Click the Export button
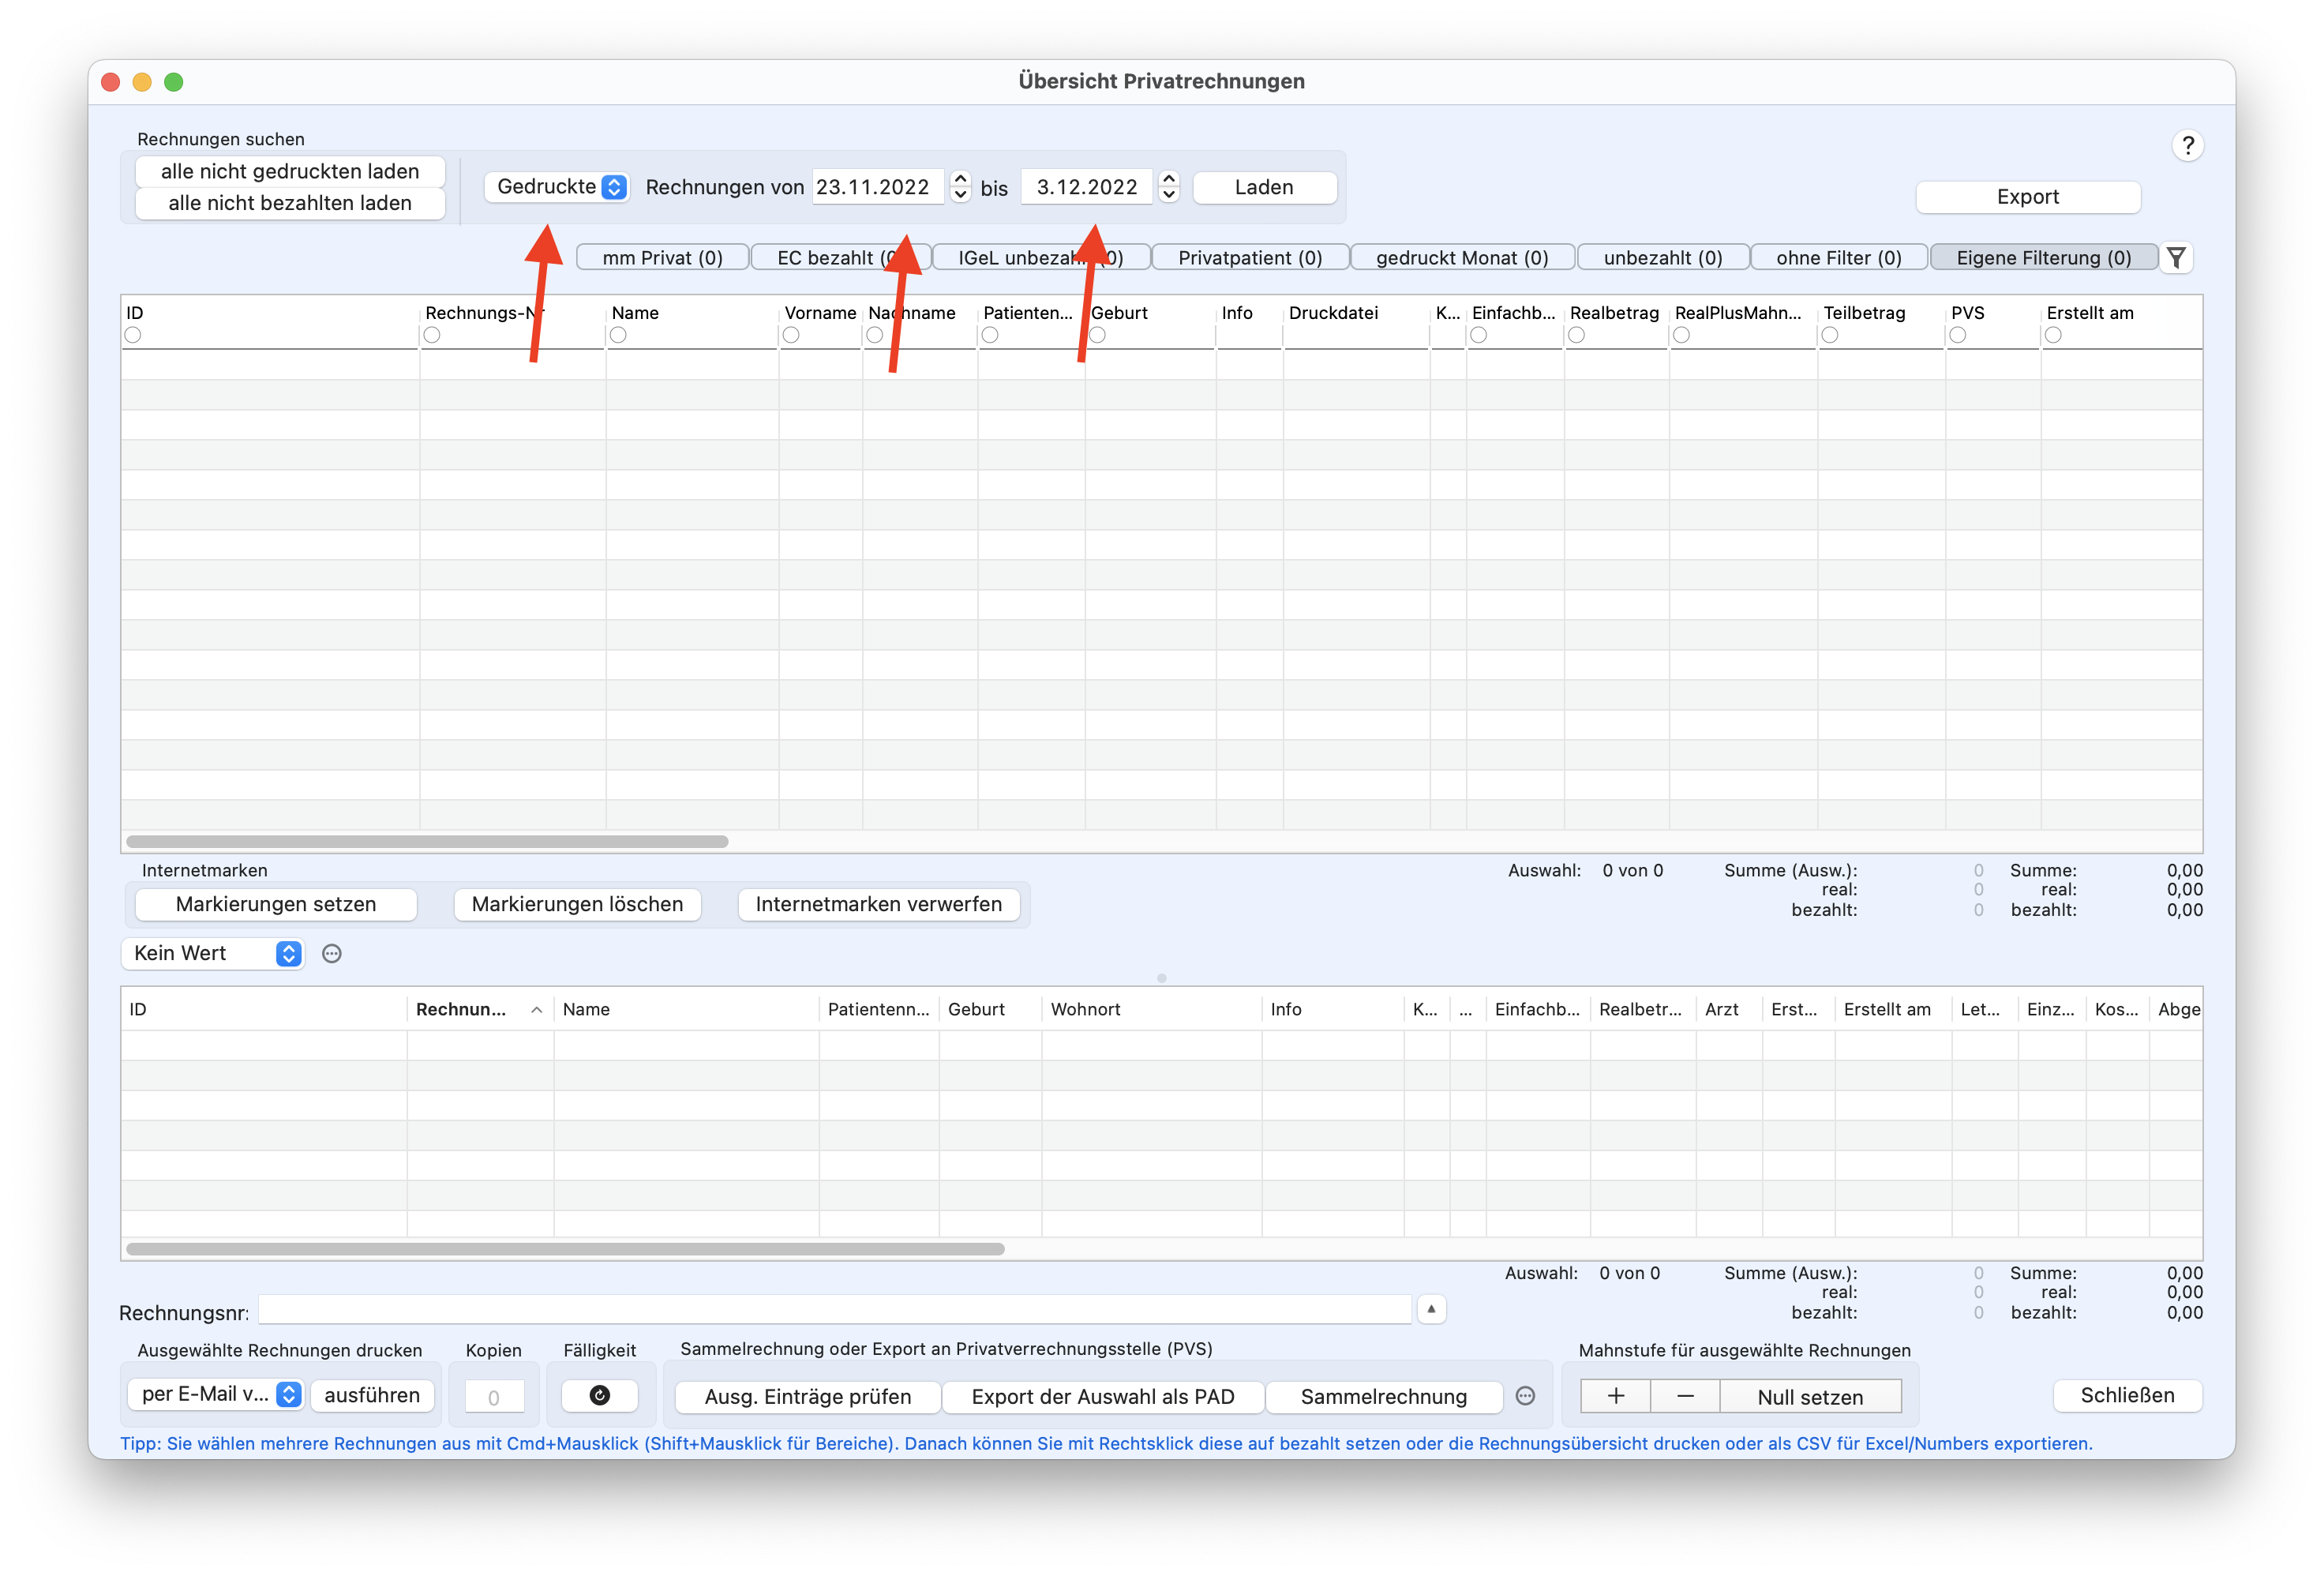 click(2028, 197)
